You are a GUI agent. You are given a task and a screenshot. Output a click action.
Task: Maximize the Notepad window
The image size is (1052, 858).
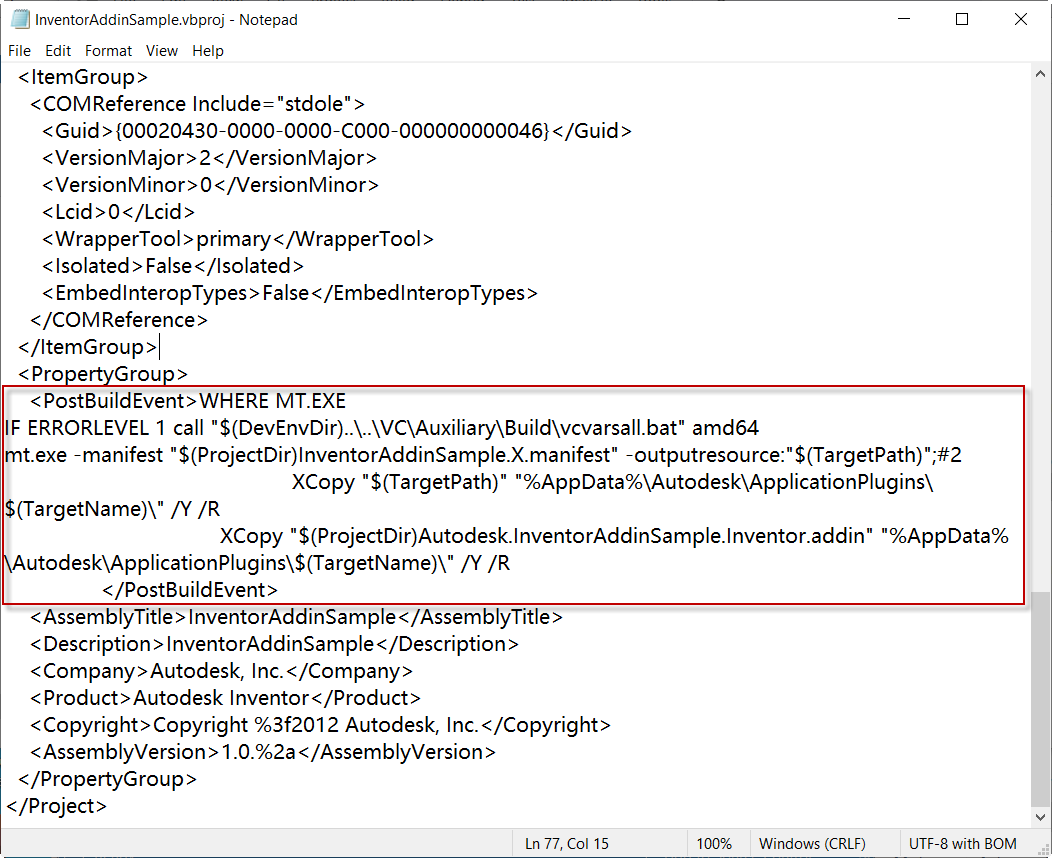(x=961, y=19)
